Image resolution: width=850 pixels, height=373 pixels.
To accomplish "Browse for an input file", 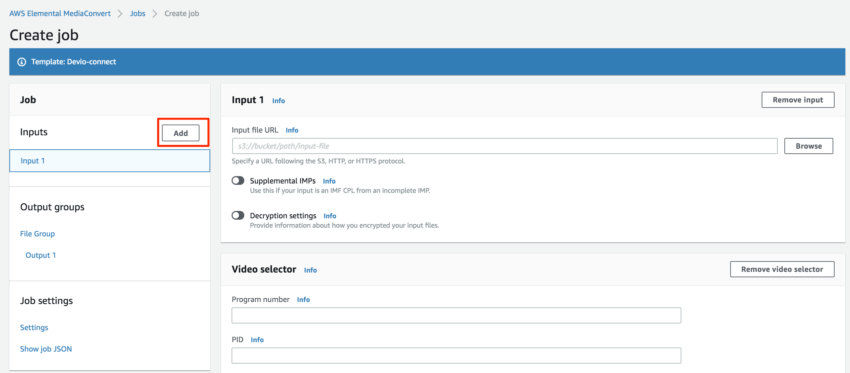I will pyautogui.click(x=808, y=146).
